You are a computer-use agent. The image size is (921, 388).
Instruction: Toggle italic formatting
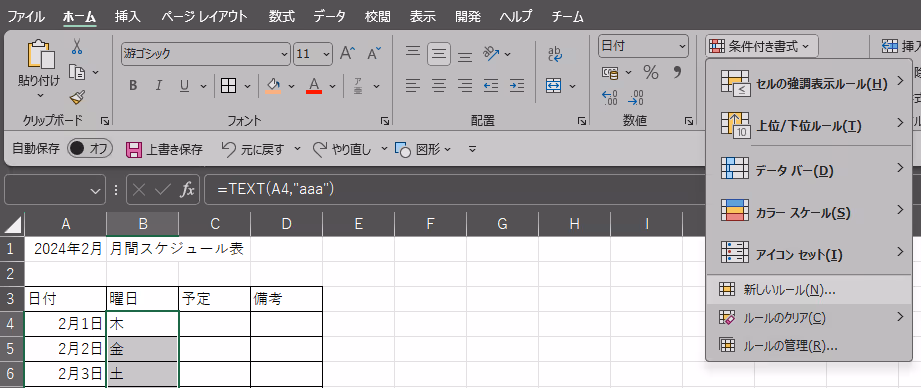coord(158,86)
